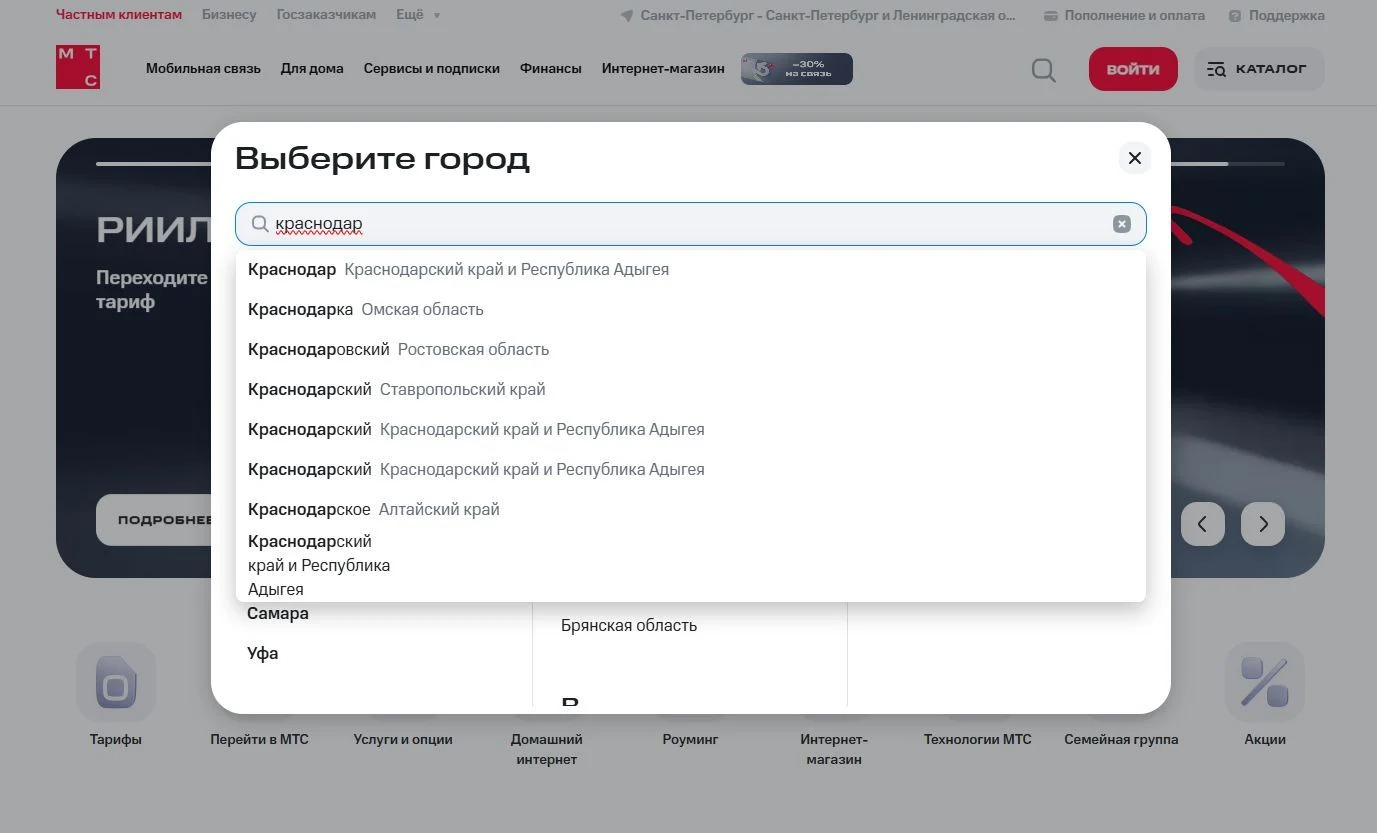Open Домашний интернет shortcut

547,750
